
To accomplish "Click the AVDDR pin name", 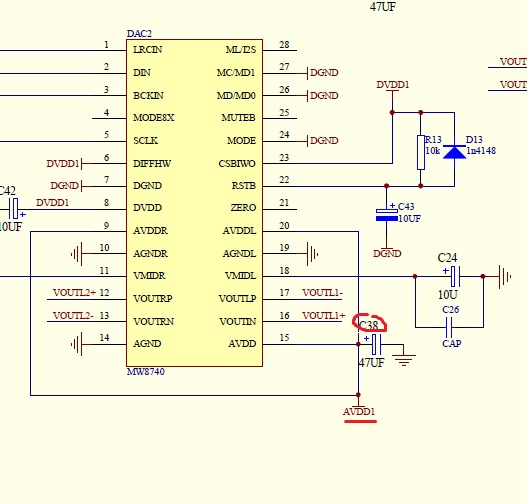I will point(150,231).
